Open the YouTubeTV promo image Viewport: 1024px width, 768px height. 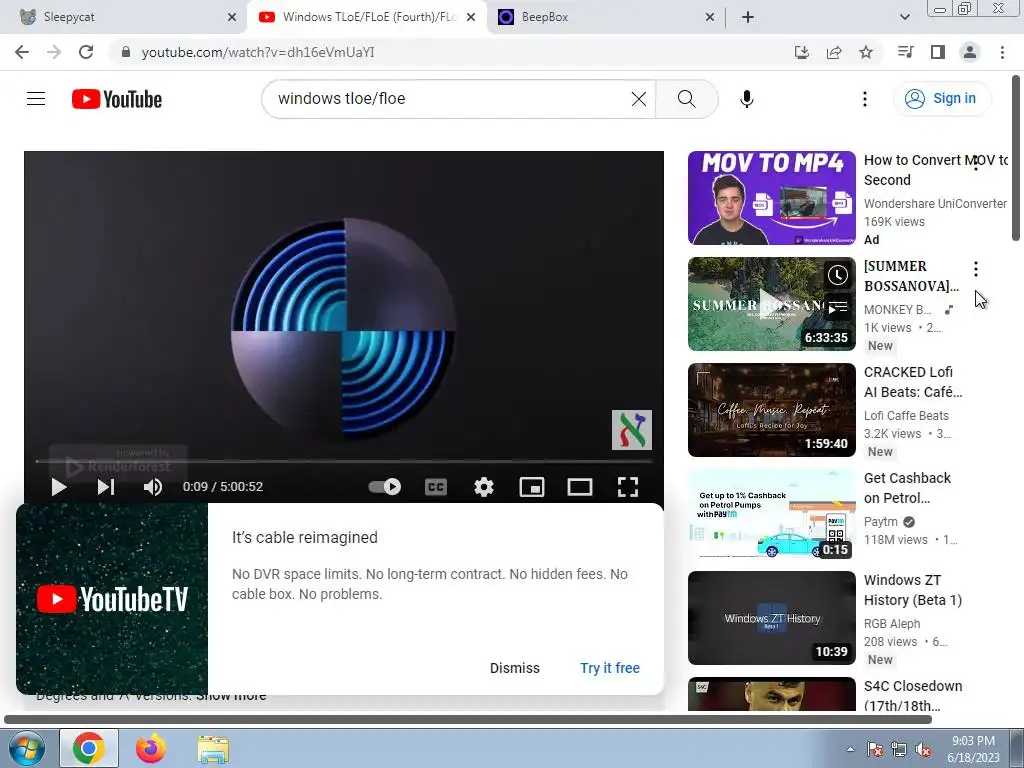point(112,599)
